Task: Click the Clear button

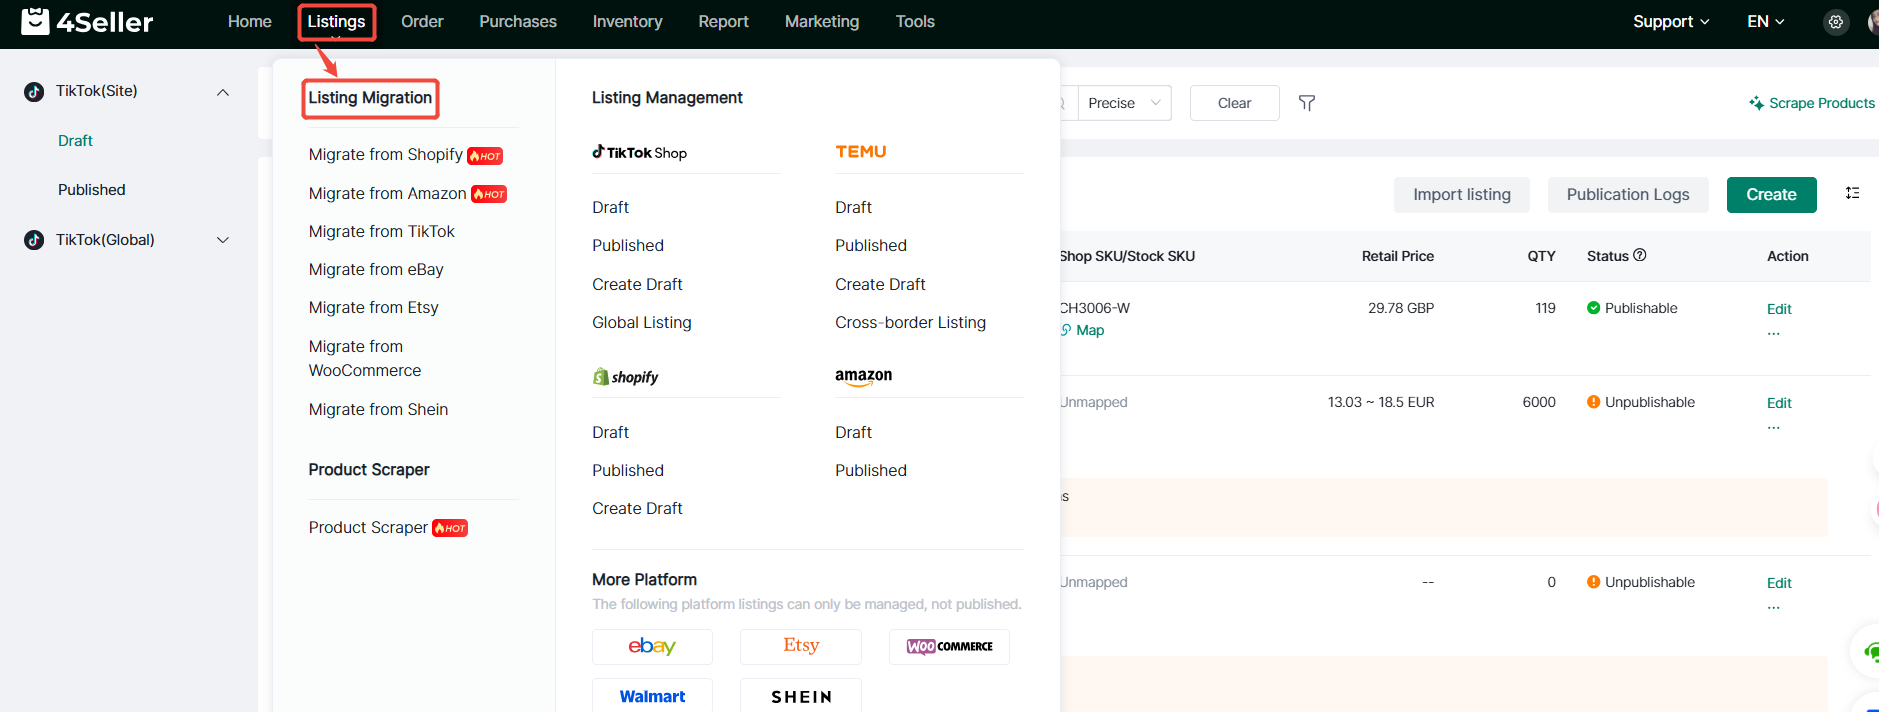Action: (1235, 103)
